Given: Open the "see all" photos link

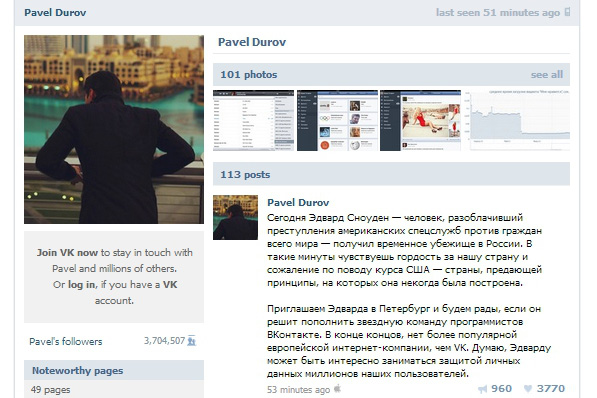Looking at the screenshot, I should pyautogui.click(x=547, y=75).
